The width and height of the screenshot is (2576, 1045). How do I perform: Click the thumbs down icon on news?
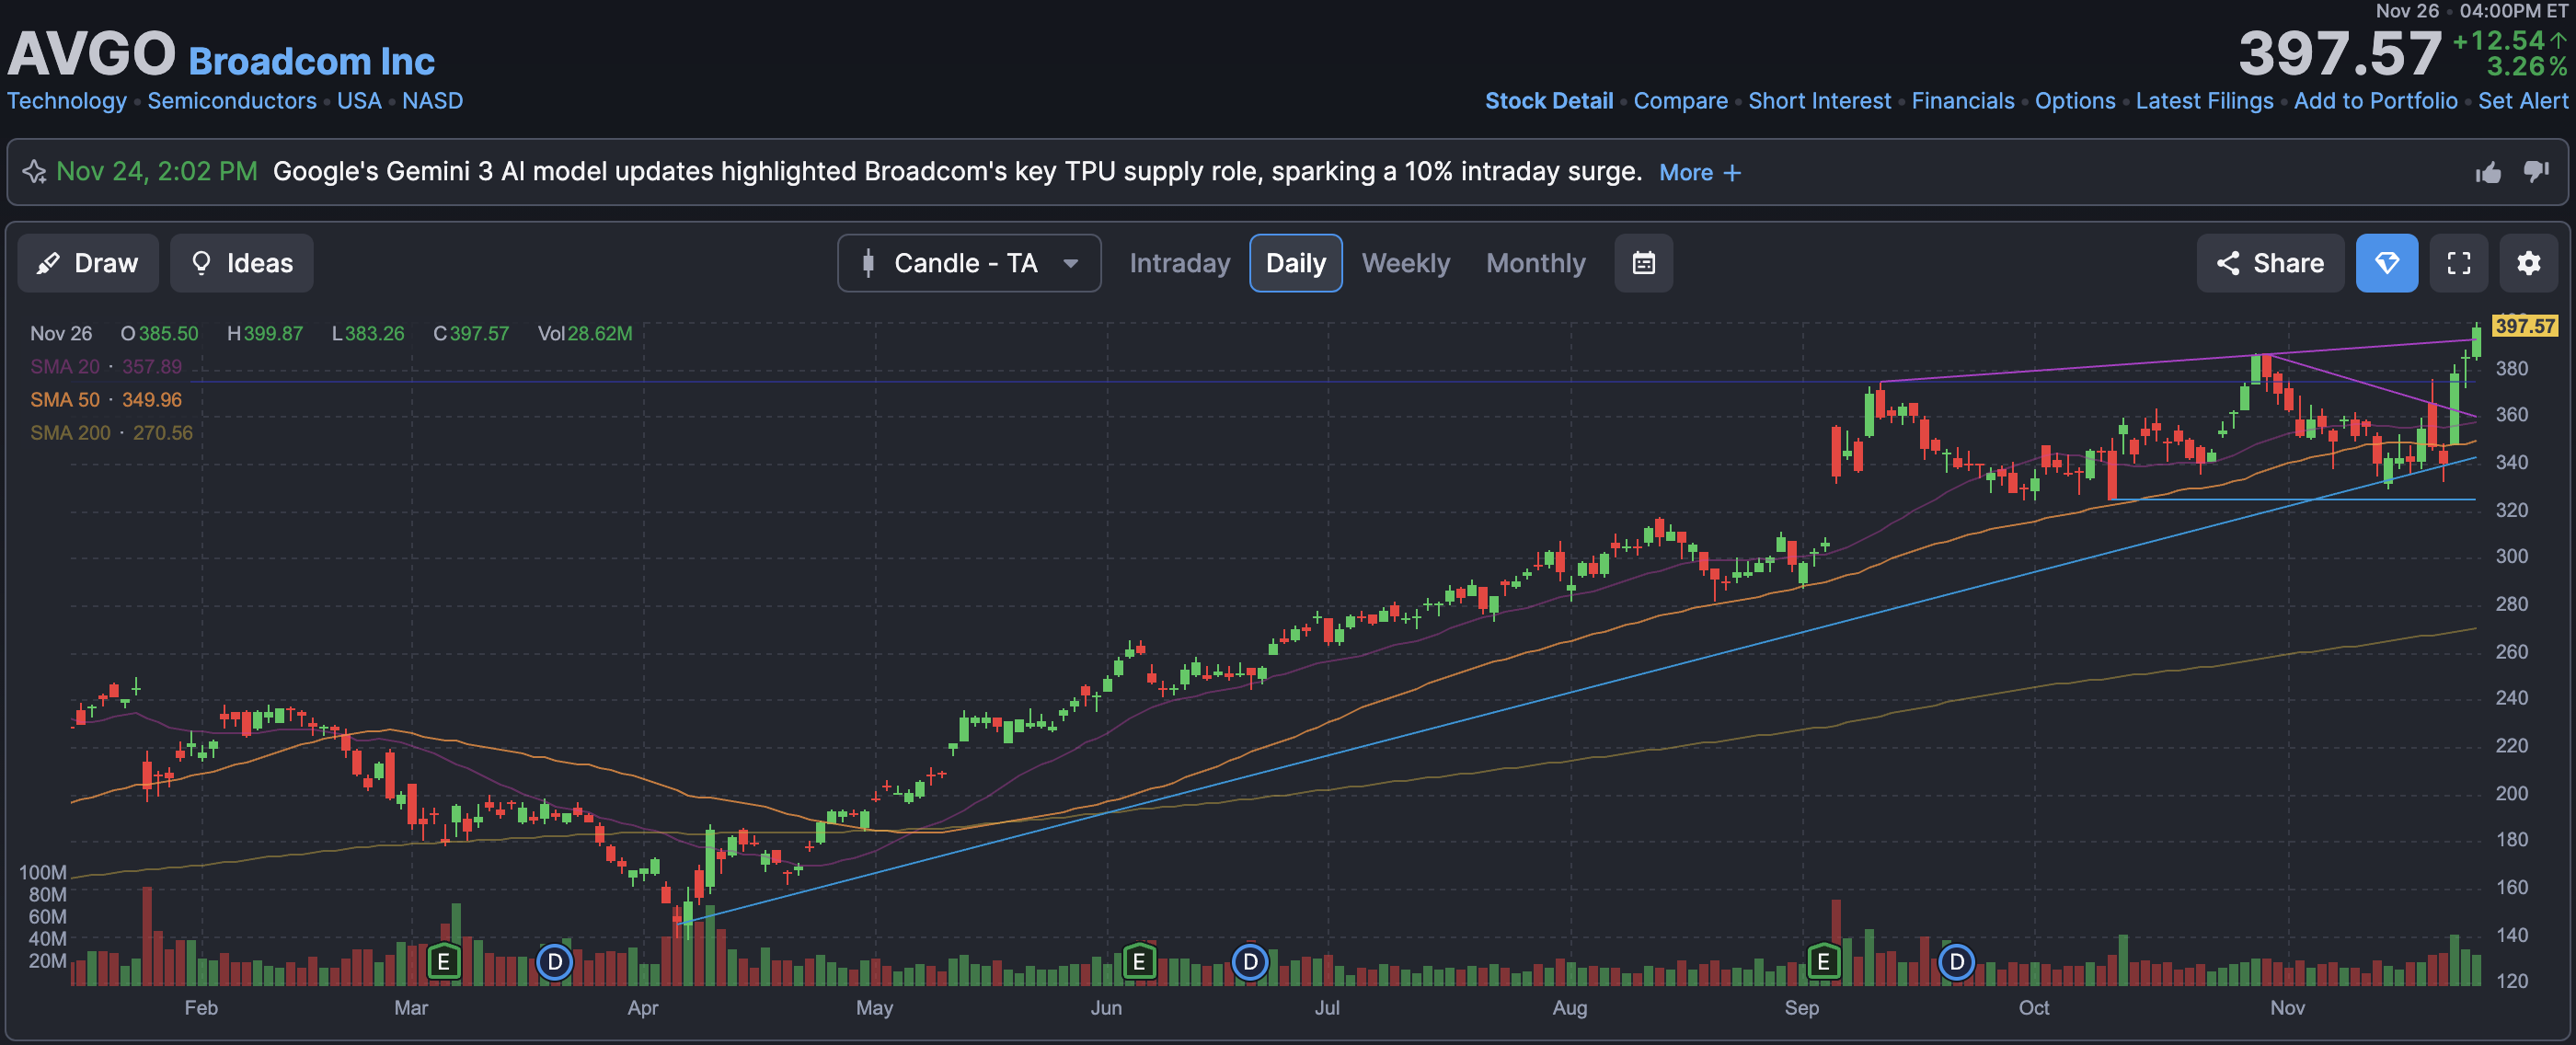tap(2536, 171)
